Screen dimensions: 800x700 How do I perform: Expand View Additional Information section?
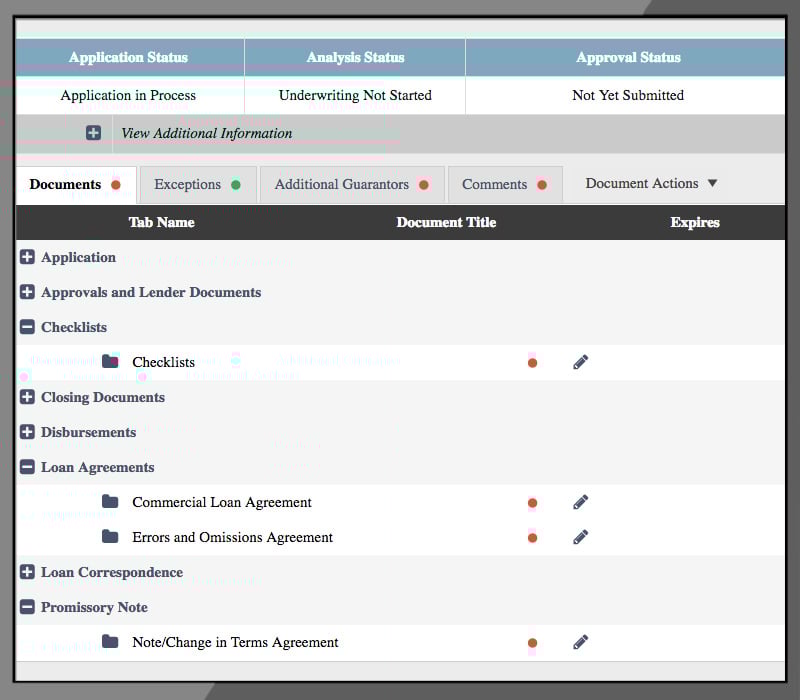[93, 133]
